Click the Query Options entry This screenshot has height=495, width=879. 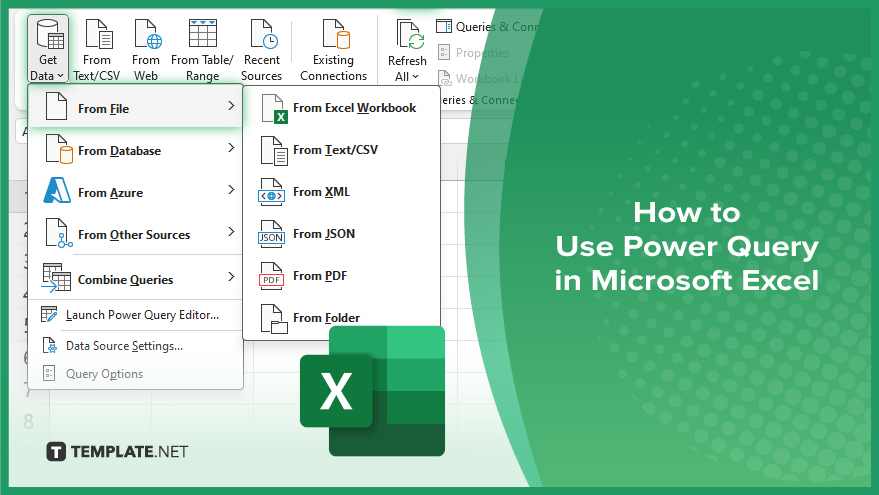(x=135, y=373)
